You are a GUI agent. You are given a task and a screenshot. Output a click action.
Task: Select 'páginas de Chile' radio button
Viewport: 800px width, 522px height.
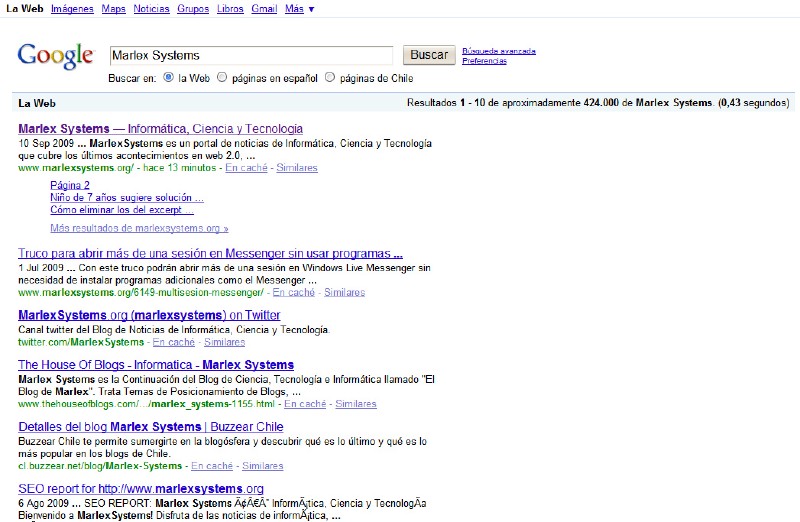click(x=330, y=77)
